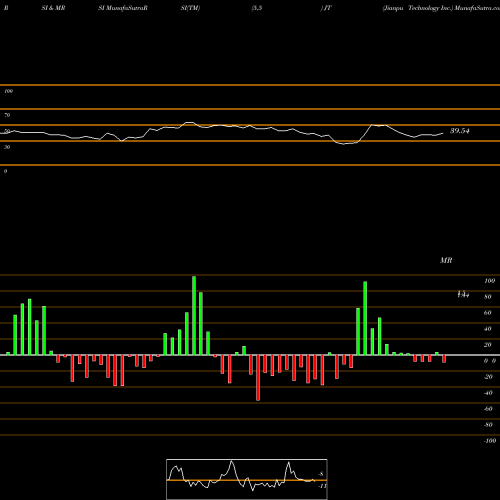Image resolution: width=500 pixels, height=500 pixels.
Task: Click the '(5,5' parameter text in header
Action: [x=257, y=8]
